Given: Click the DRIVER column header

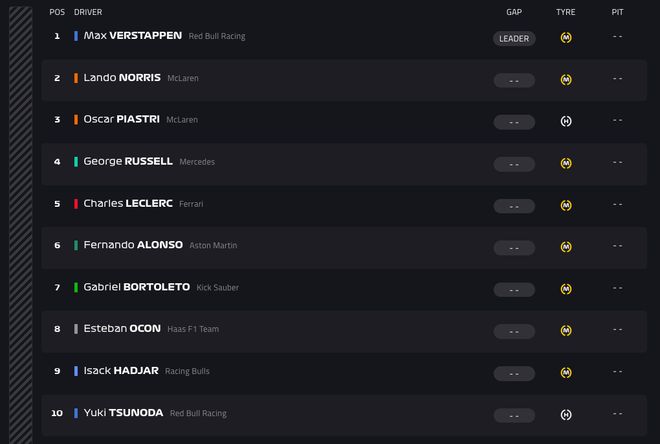Looking at the screenshot, I should tap(88, 12).
